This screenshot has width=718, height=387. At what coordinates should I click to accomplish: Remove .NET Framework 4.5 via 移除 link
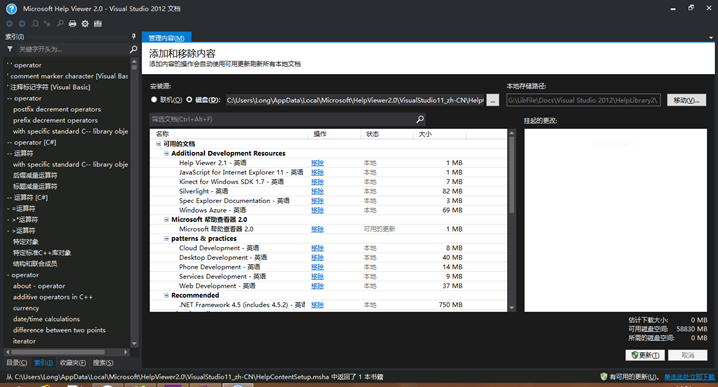pyautogui.click(x=317, y=305)
